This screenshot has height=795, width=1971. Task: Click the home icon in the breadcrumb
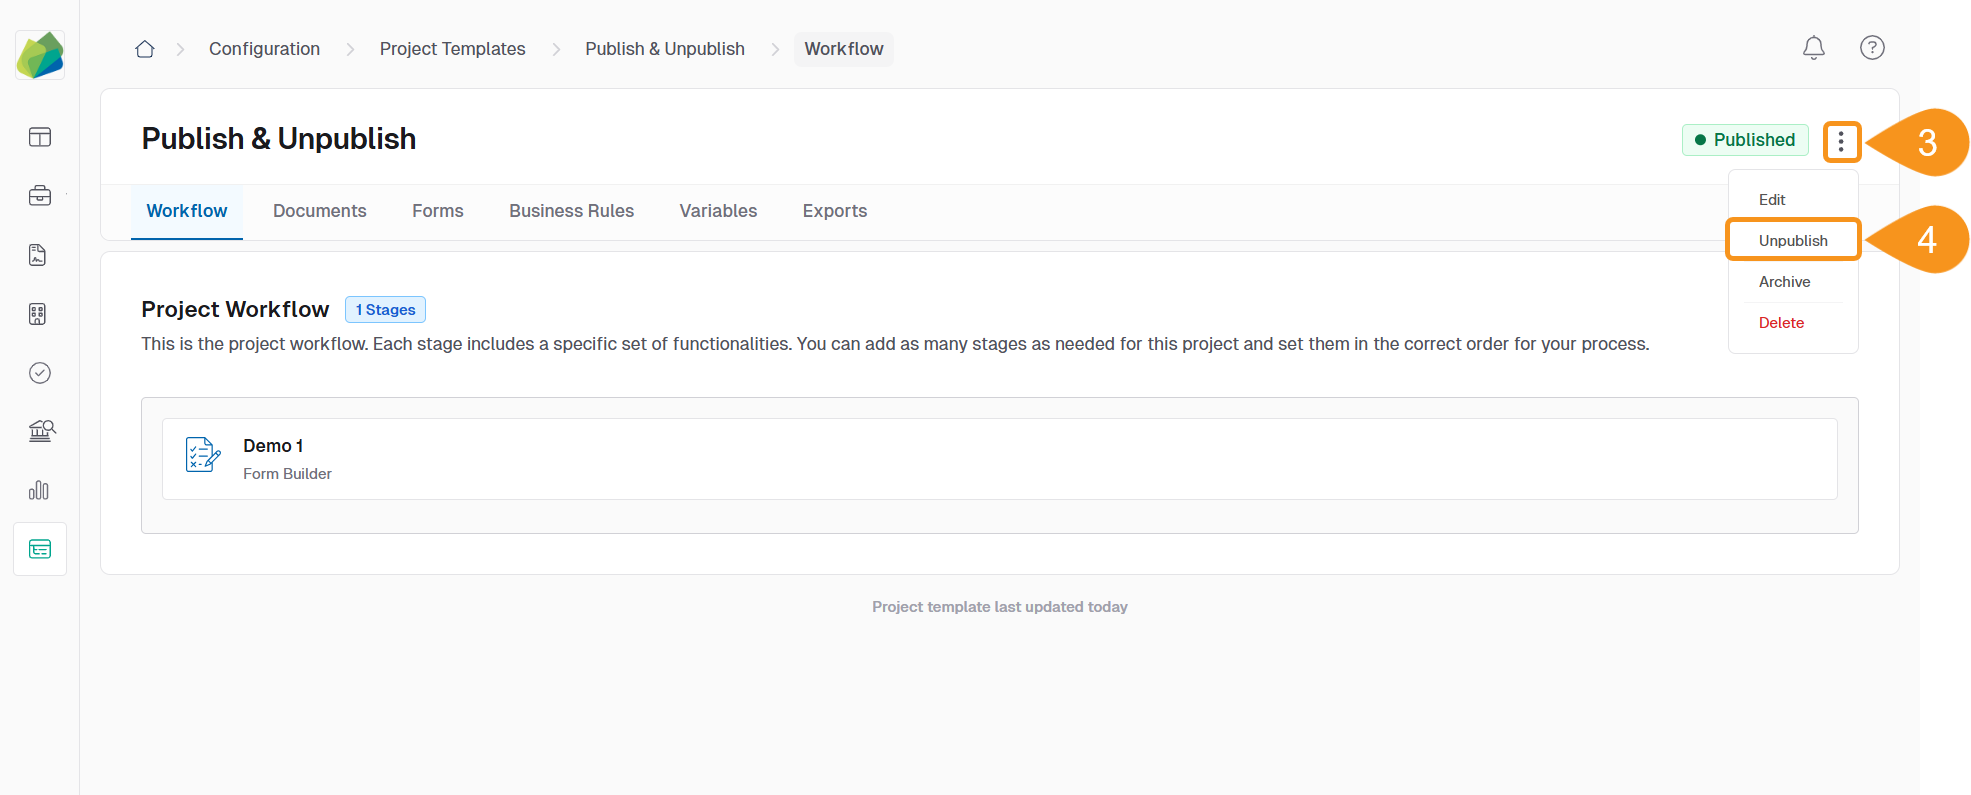point(144,48)
